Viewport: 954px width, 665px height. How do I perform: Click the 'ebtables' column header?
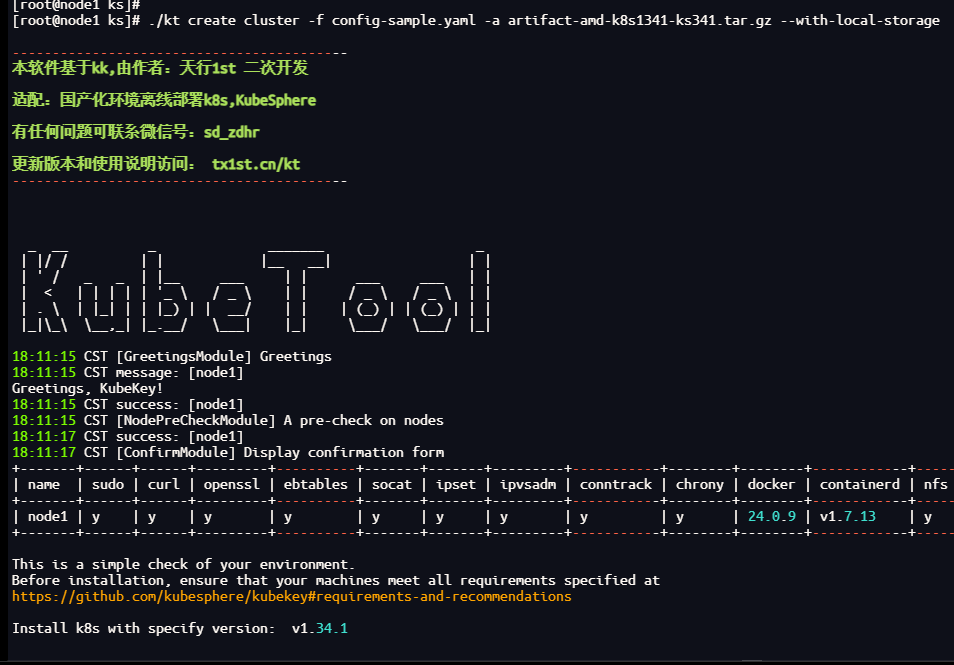tap(316, 484)
